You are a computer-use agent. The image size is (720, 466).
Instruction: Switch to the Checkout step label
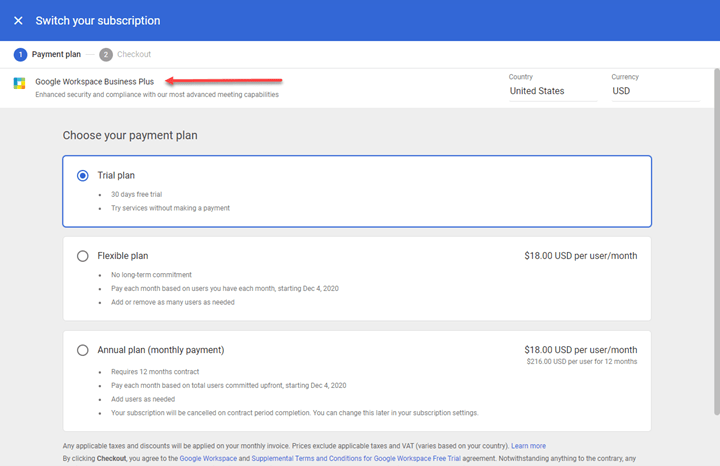(x=134, y=54)
